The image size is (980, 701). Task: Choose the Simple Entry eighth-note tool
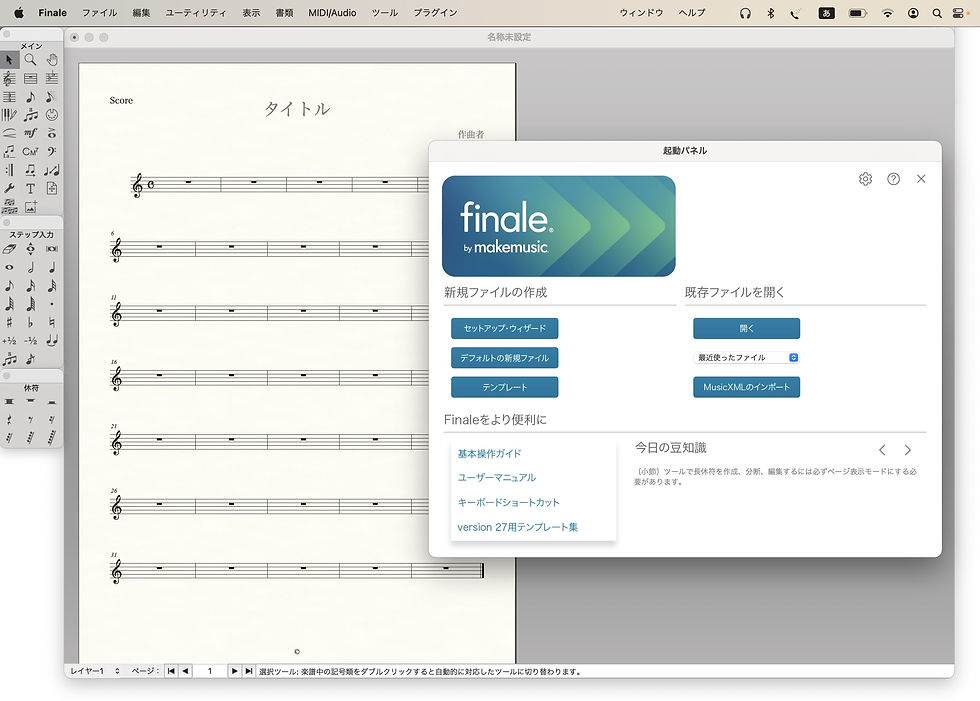tap(31, 97)
